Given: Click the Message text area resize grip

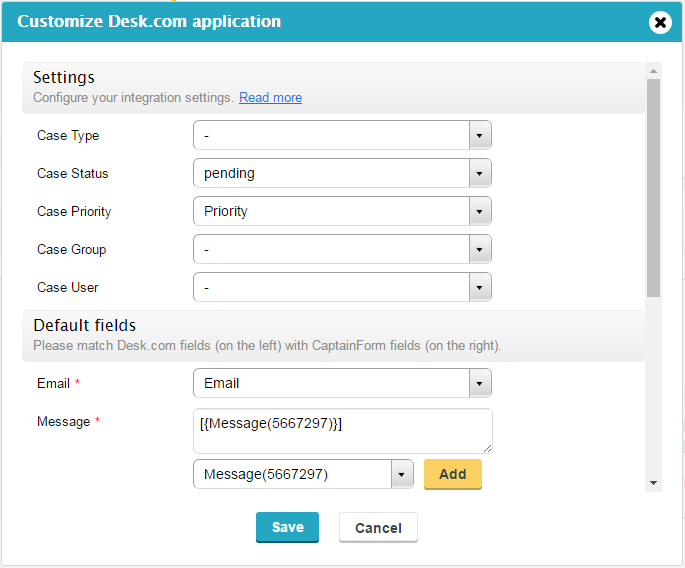Looking at the screenshot, I should click(488, 449).
